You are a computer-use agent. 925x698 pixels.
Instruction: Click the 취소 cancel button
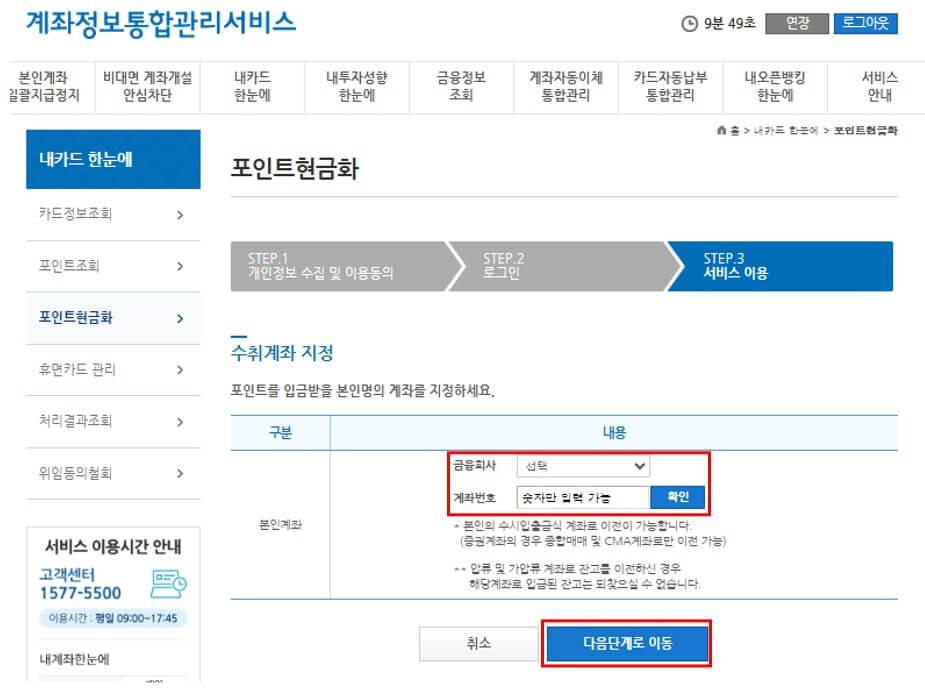(478, 644)
